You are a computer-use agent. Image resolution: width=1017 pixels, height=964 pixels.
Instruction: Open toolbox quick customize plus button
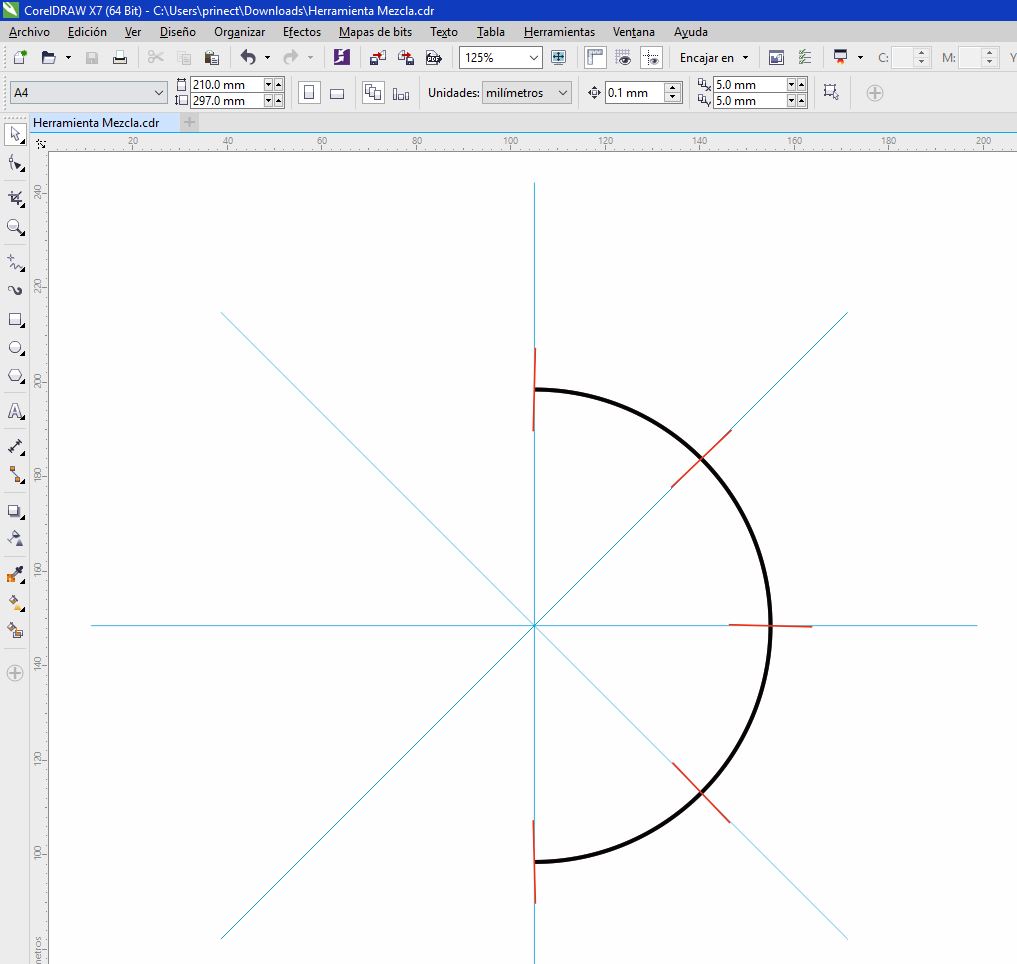[x=15, y=673]
